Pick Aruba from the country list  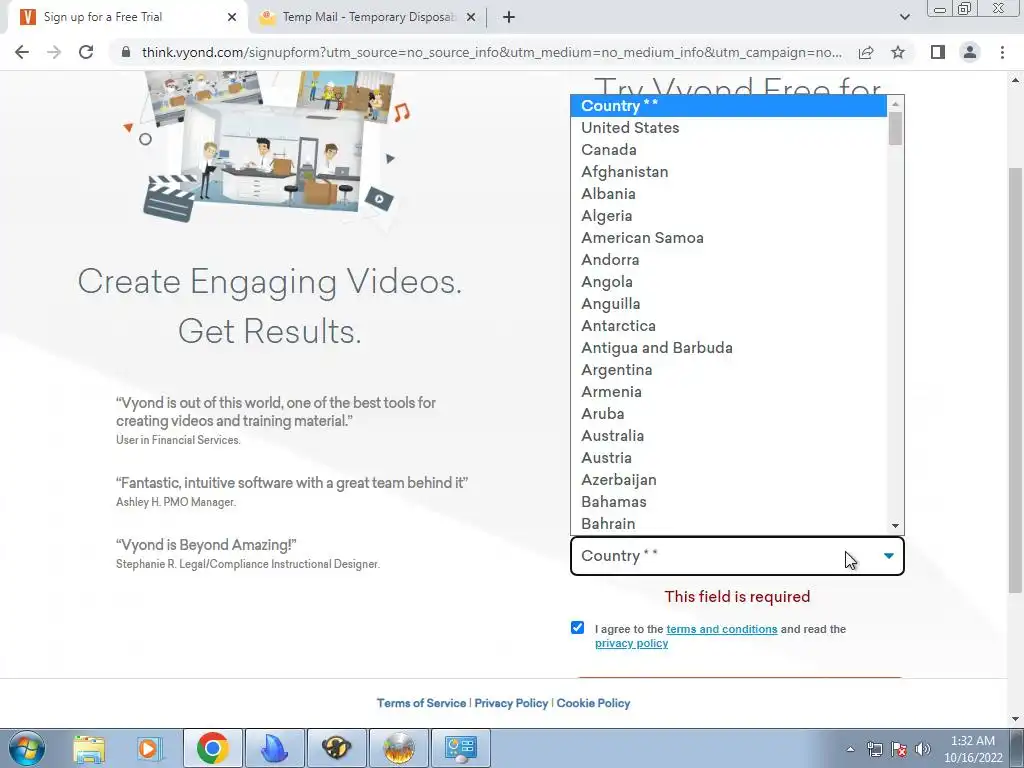(729, 413)
